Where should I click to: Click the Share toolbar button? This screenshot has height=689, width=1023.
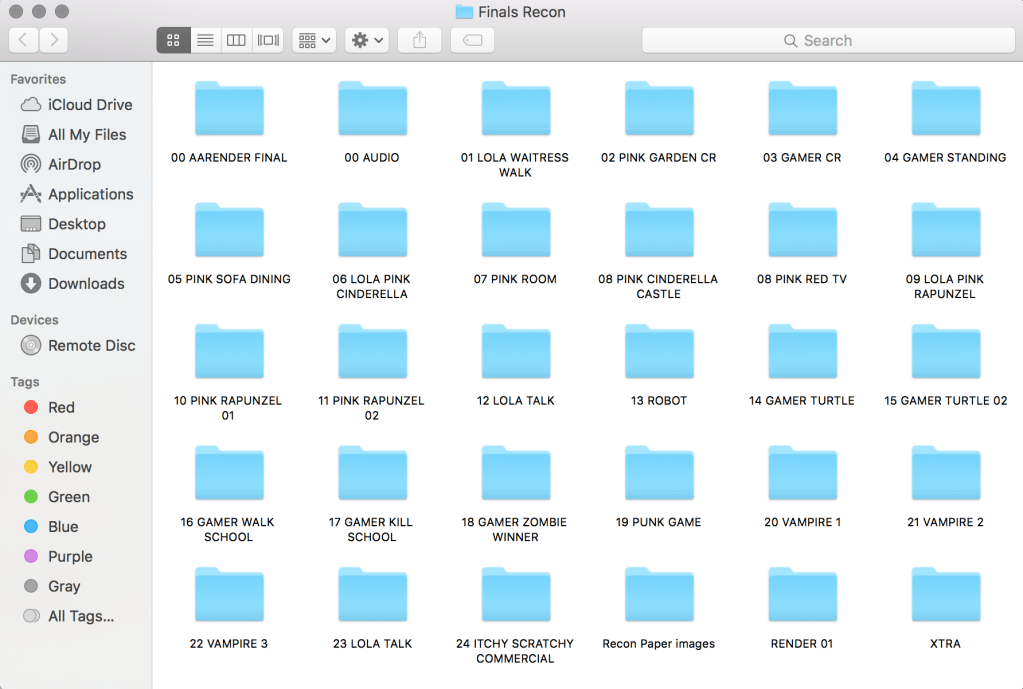420,40
